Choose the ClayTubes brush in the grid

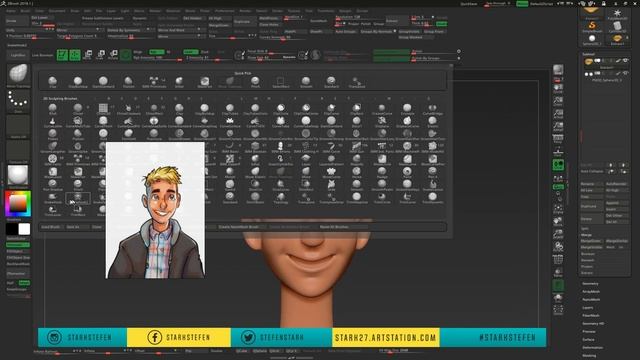point(230,109)
